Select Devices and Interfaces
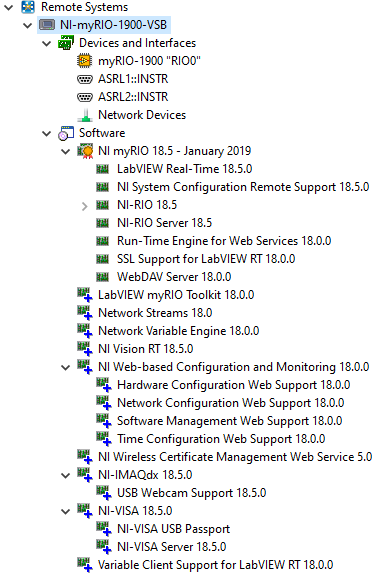The width and height of the screenshot is (384, 576). [137, 43]
